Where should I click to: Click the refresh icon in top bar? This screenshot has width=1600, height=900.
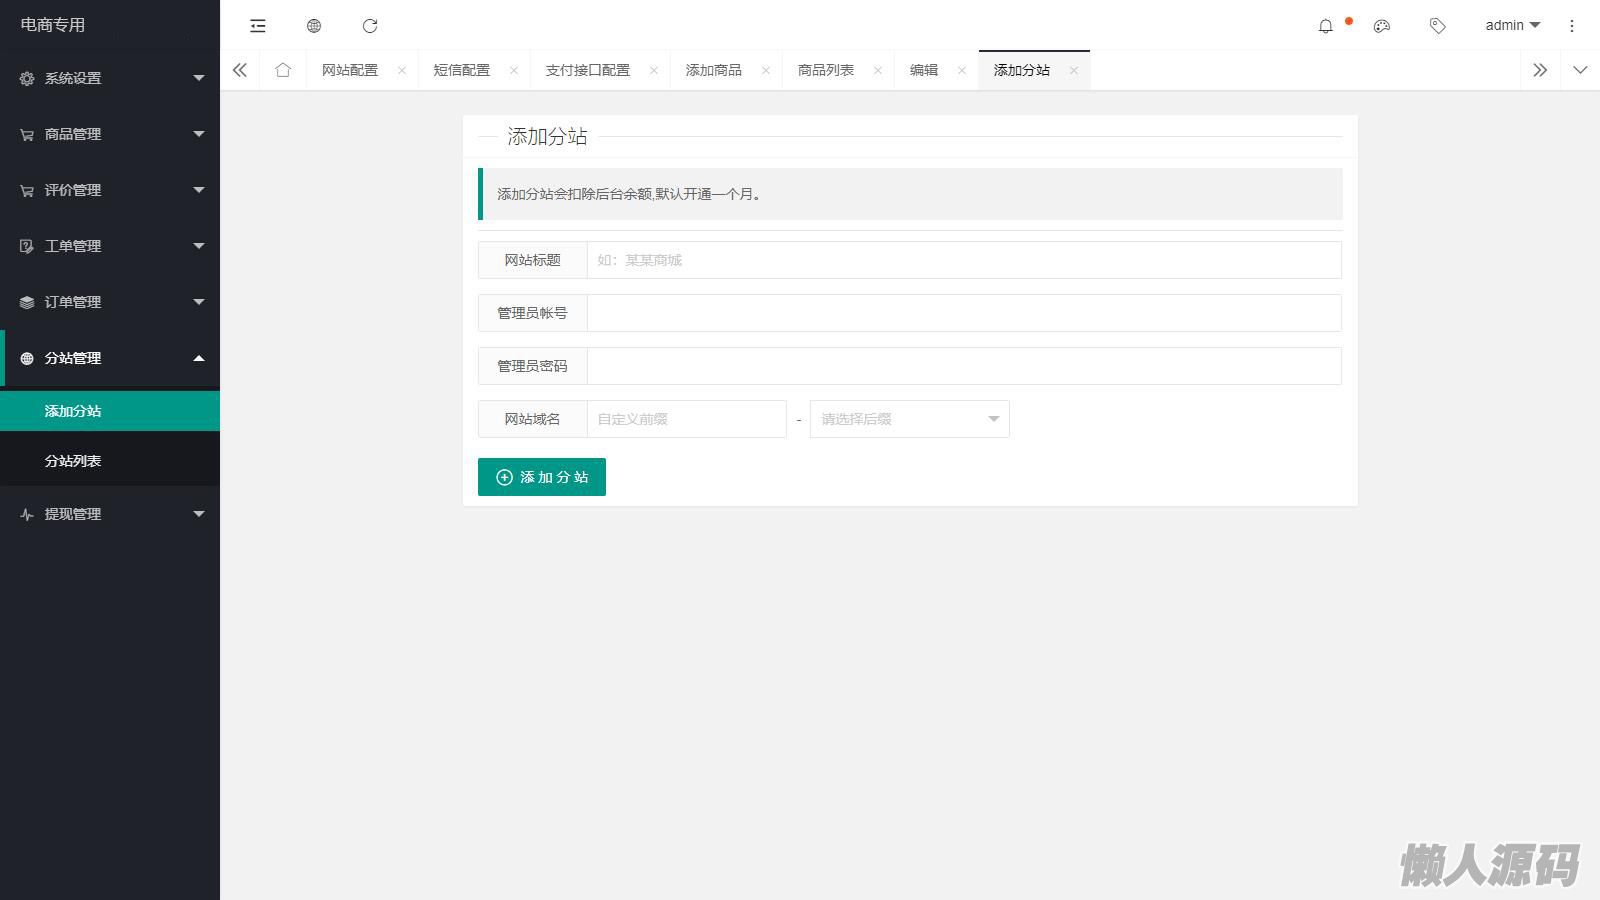pos(370,26)
